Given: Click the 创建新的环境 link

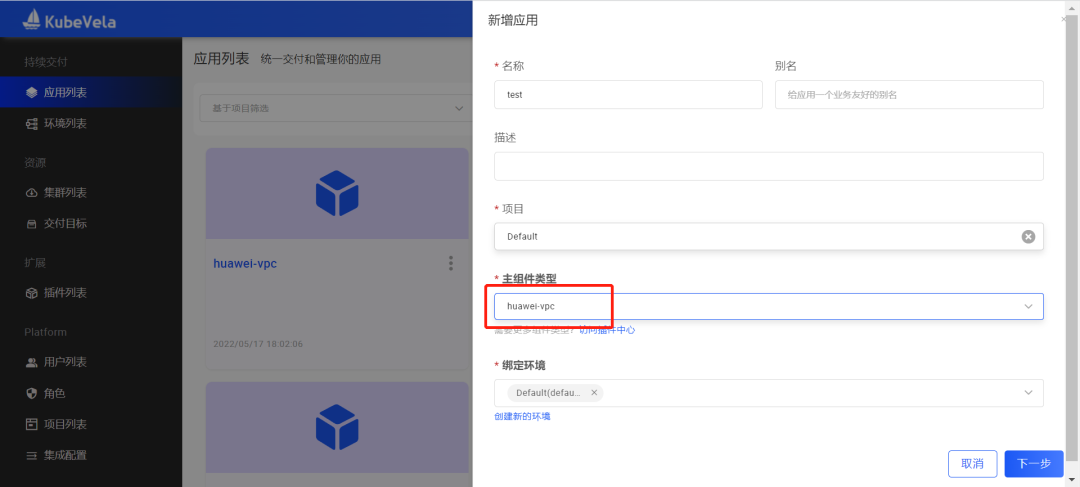Looking at the screenshot, I should 522,416.
